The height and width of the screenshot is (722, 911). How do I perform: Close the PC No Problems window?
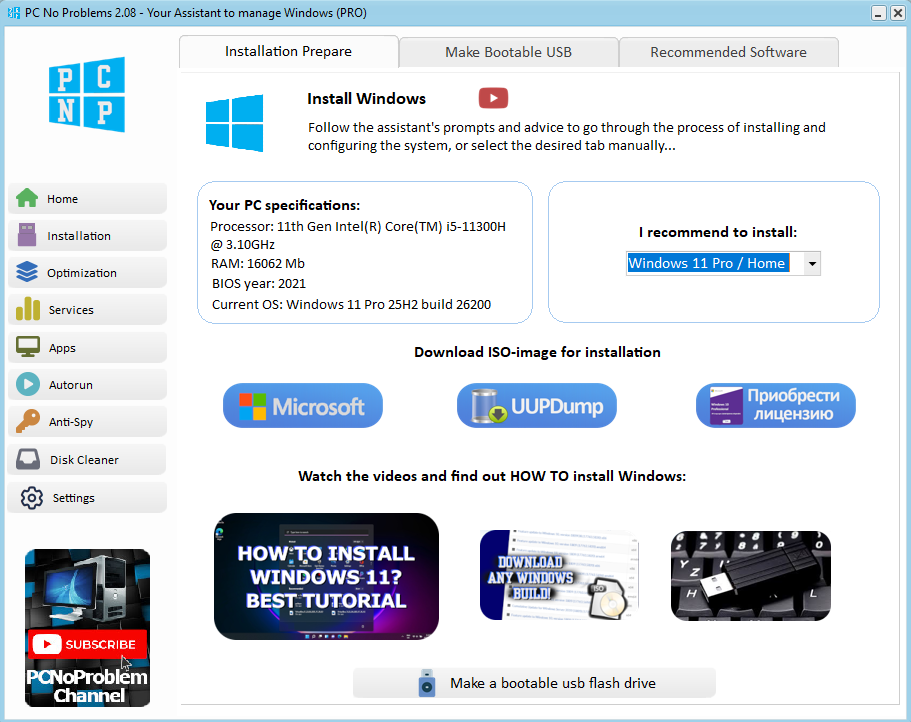[898, 13]
